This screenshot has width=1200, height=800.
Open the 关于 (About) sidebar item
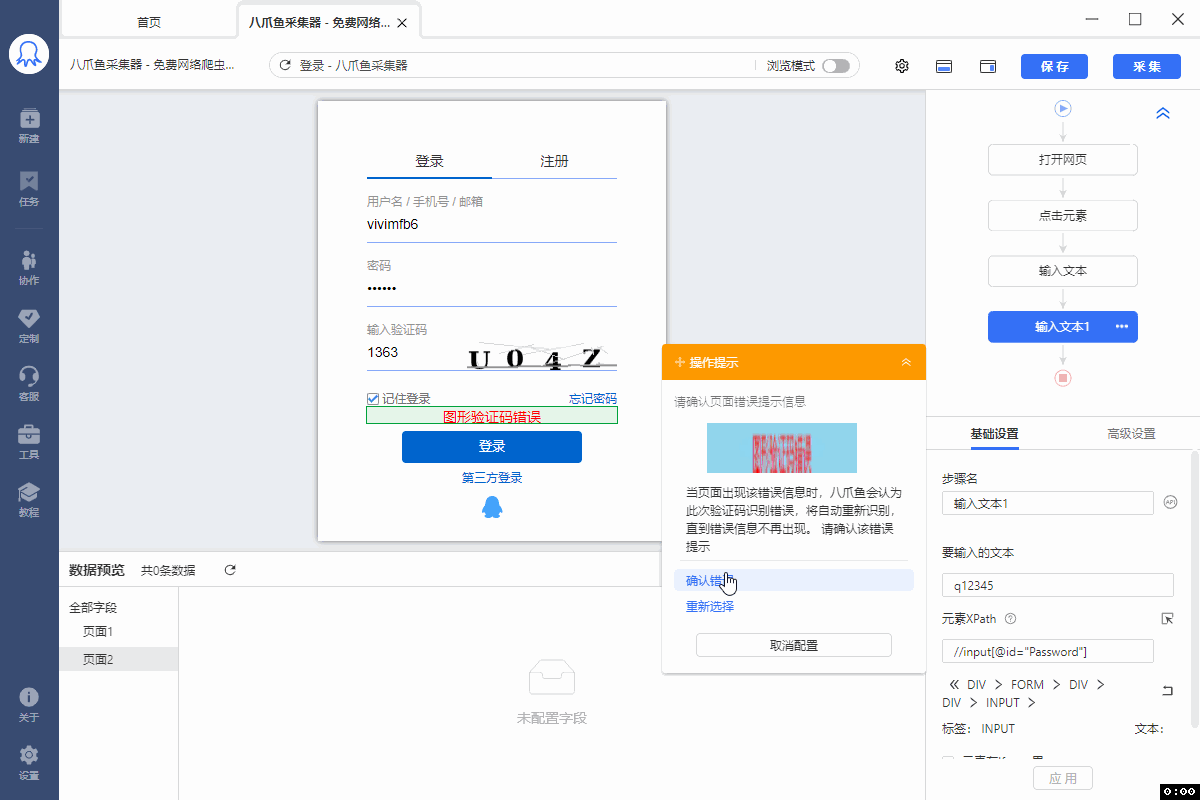click(x=29, y=704)
